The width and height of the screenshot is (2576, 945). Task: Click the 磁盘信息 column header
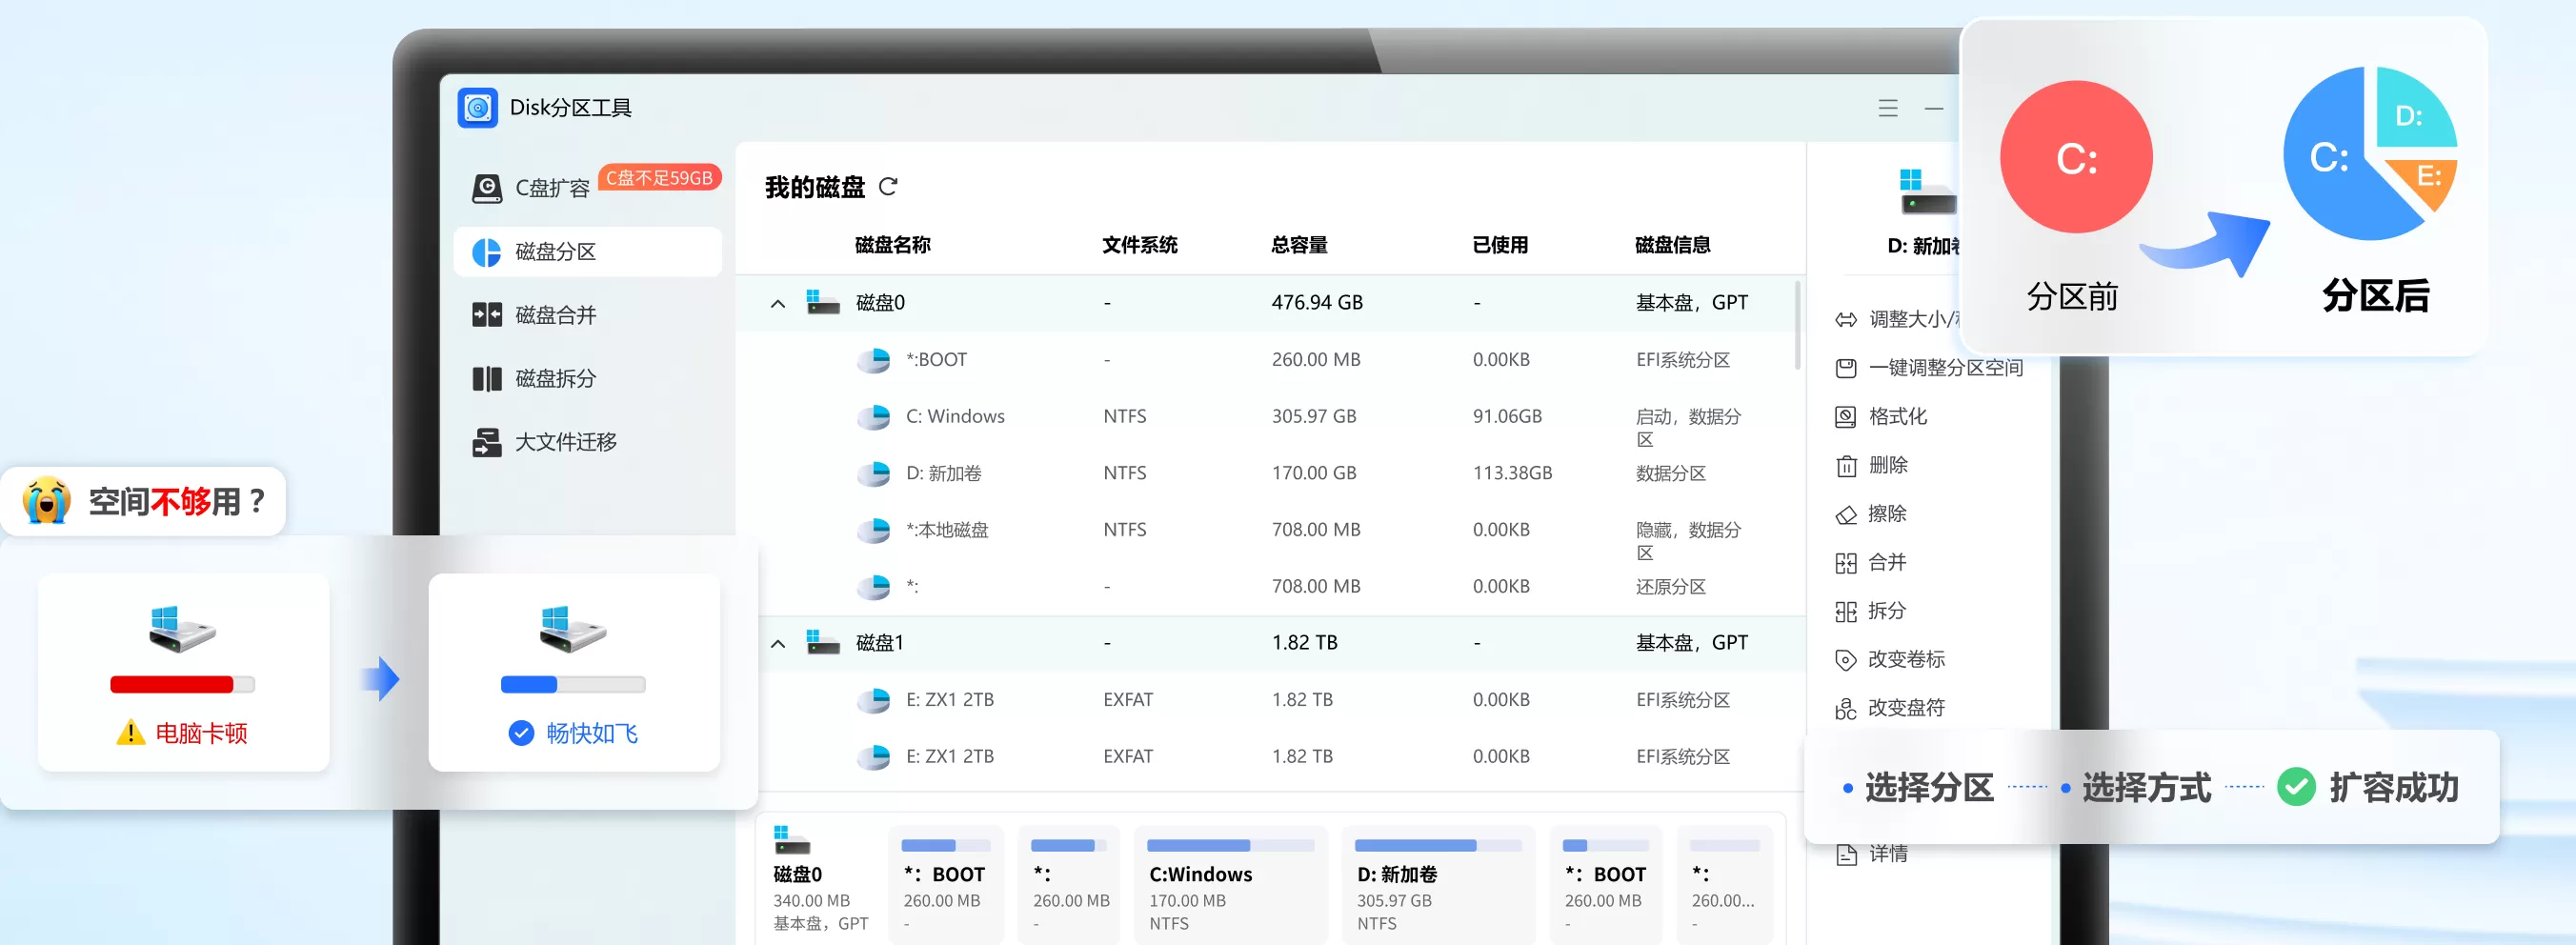coord(1672,245)
